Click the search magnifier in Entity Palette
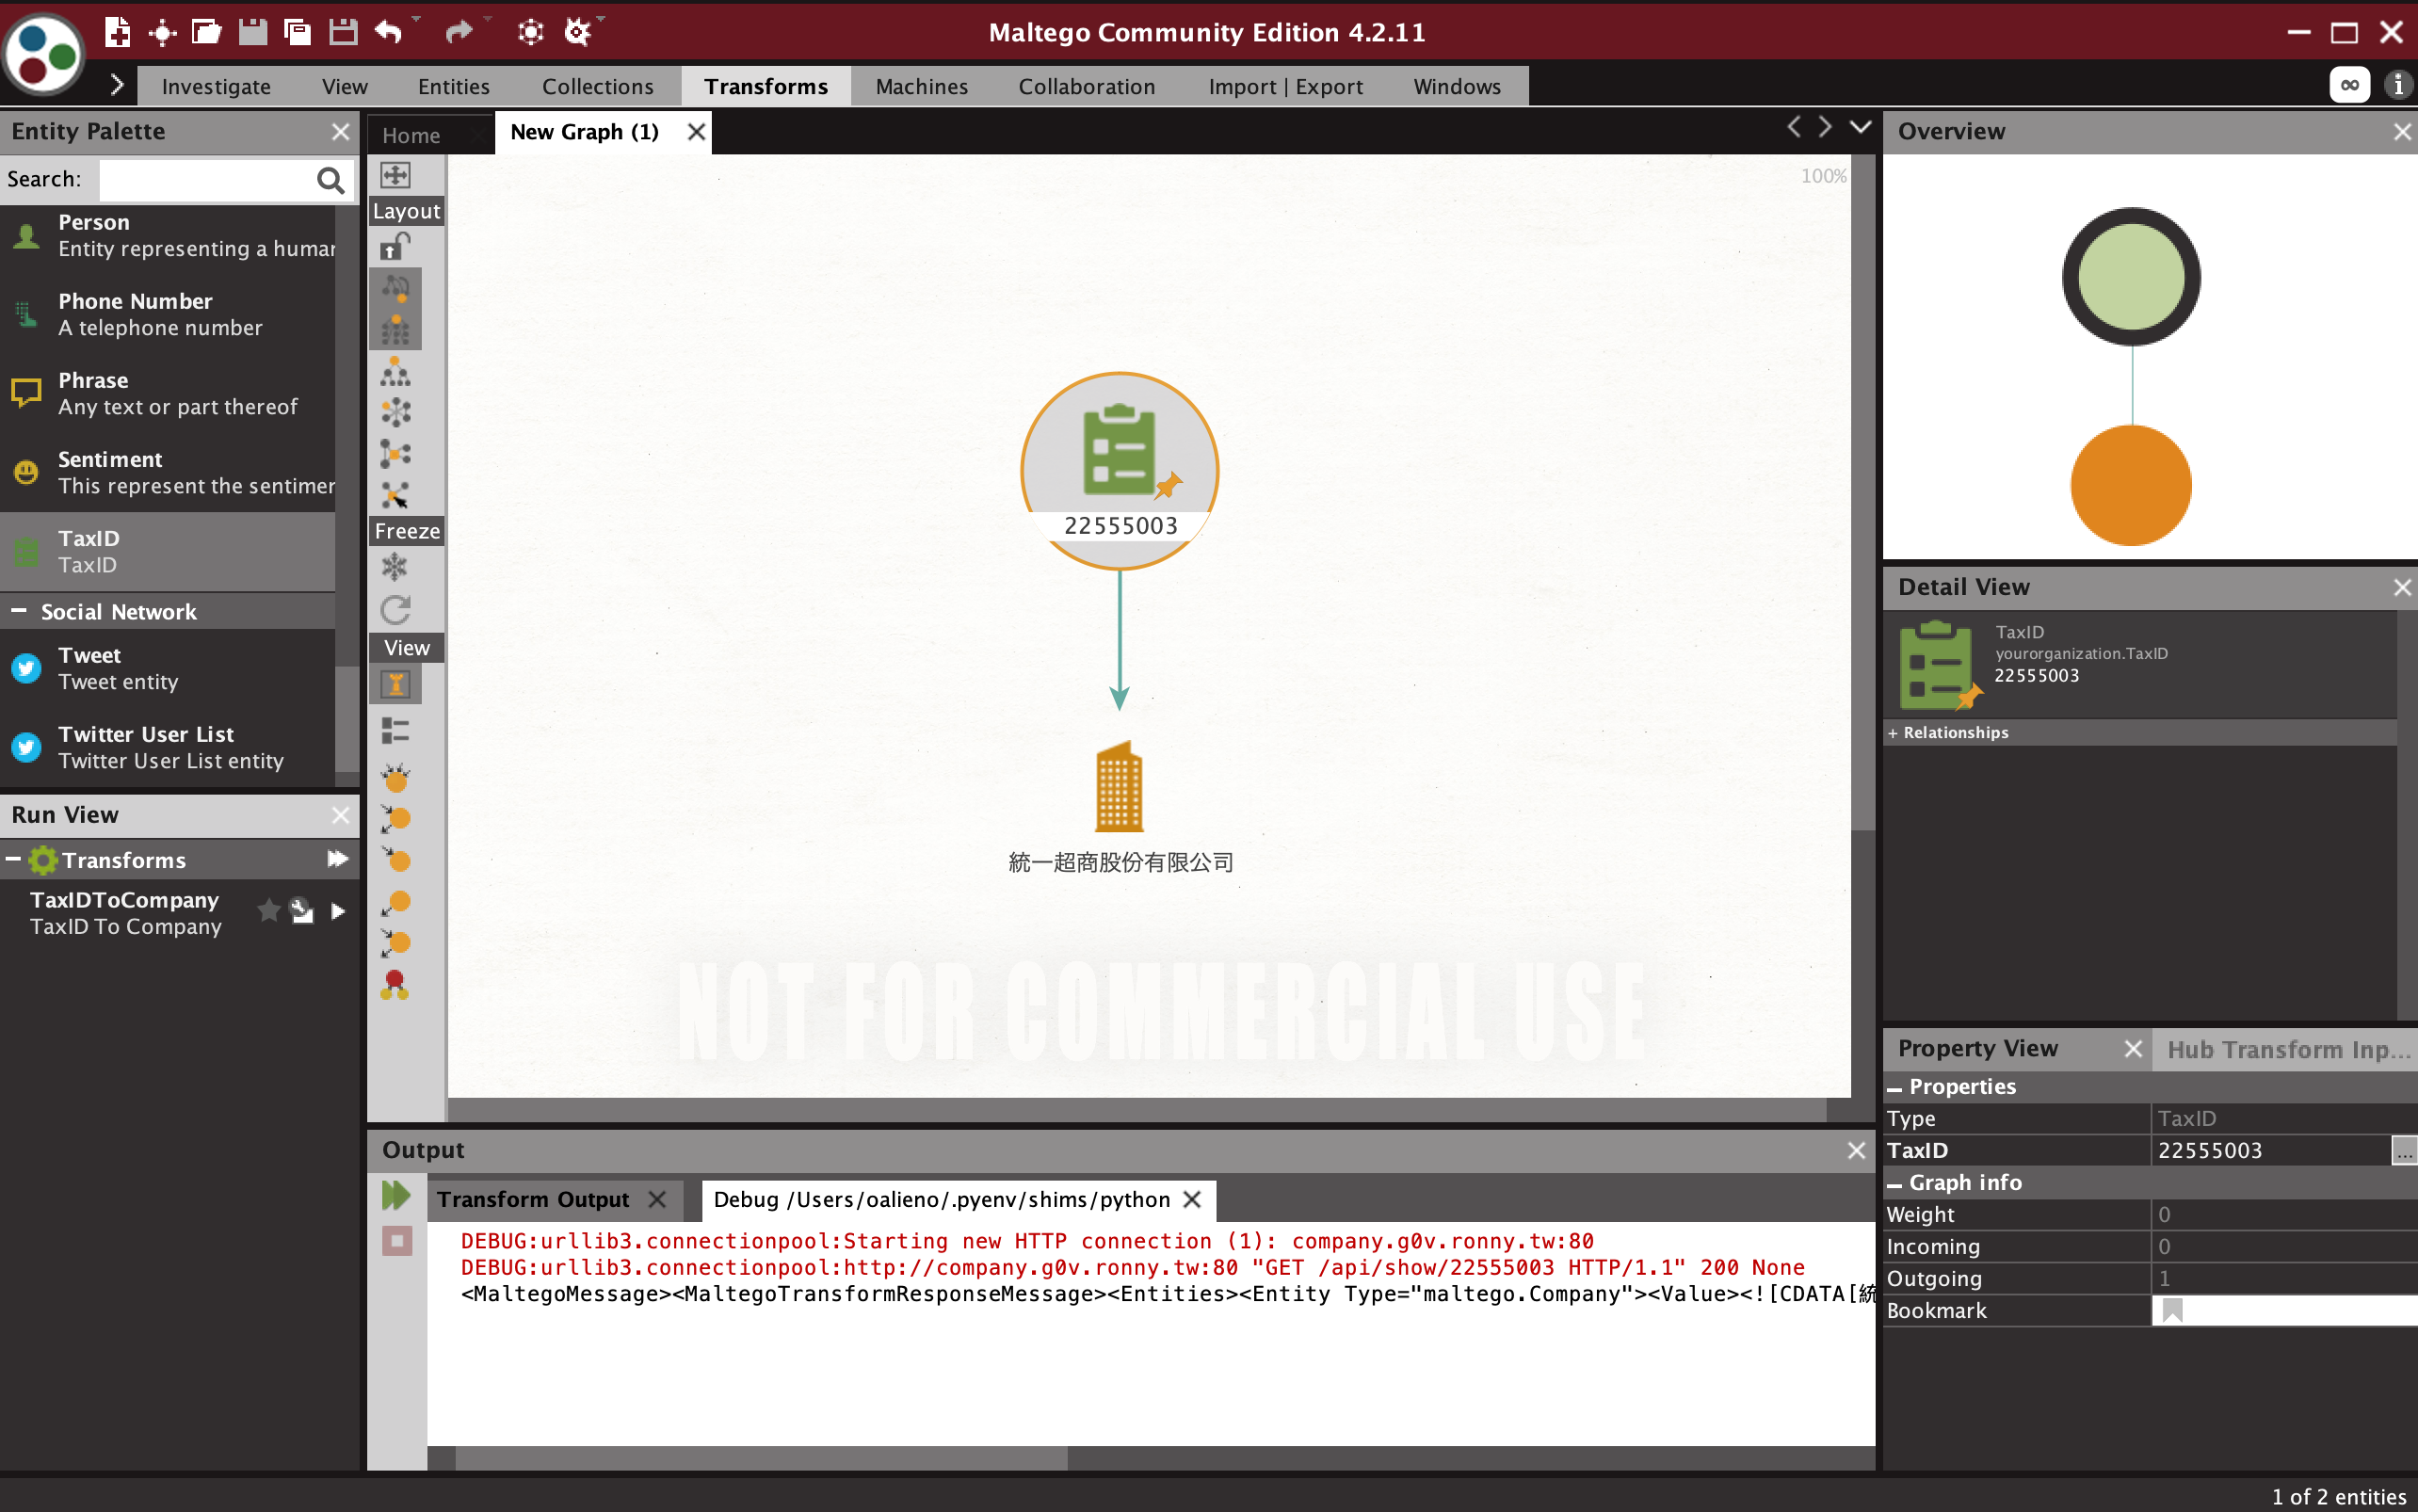 tap(330, 180)
